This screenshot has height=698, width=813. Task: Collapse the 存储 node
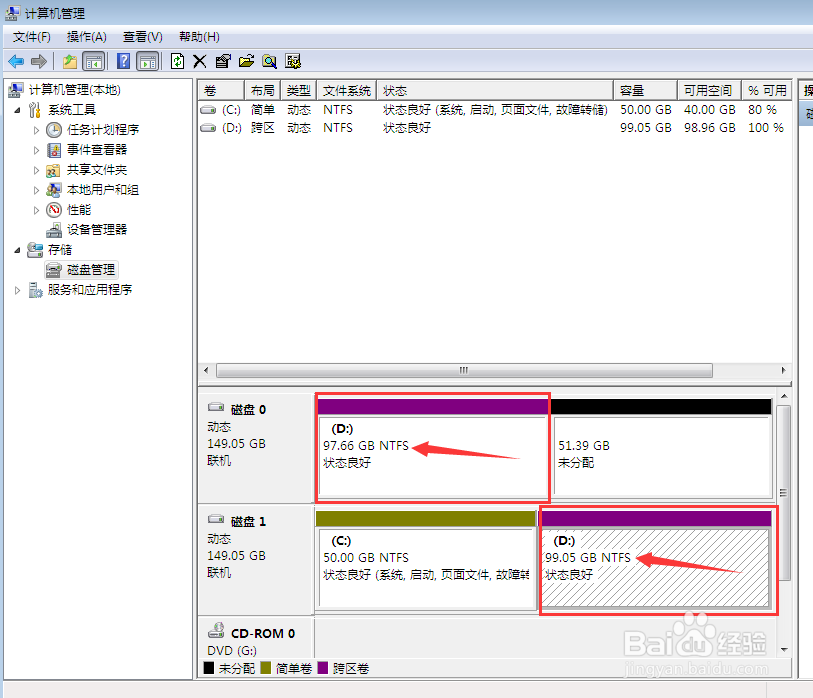pos(18,250)
